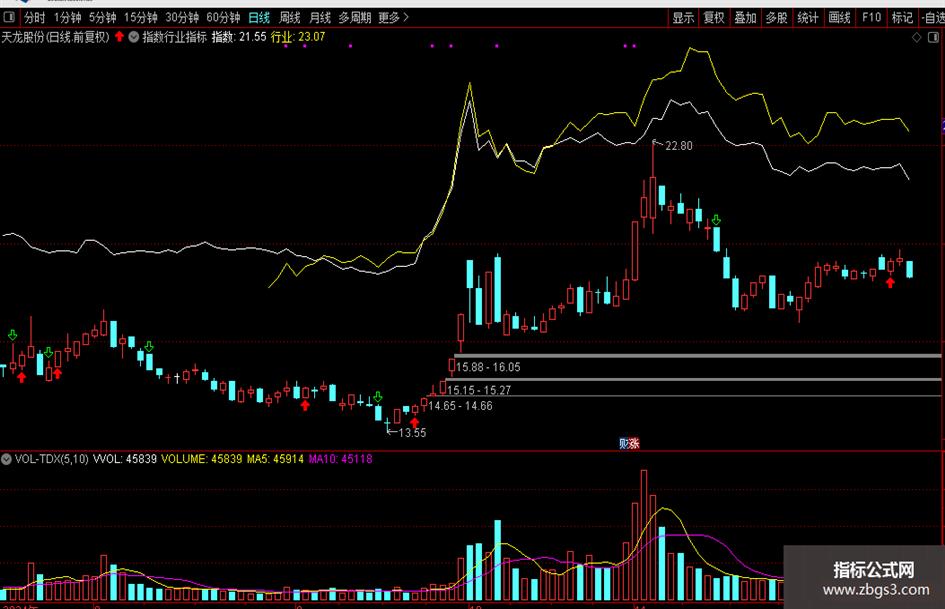Open the 复权 adjustment menu
This screenshot has width=945, height=609.
[x=714, y=17]
